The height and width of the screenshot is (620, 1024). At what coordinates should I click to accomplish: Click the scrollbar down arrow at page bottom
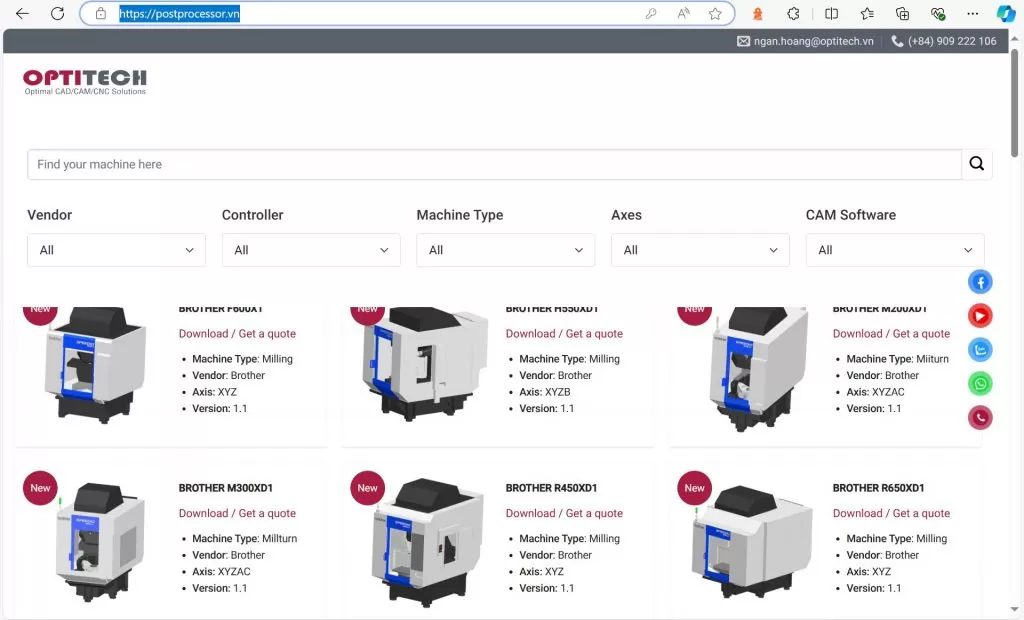click(1014, 610)
